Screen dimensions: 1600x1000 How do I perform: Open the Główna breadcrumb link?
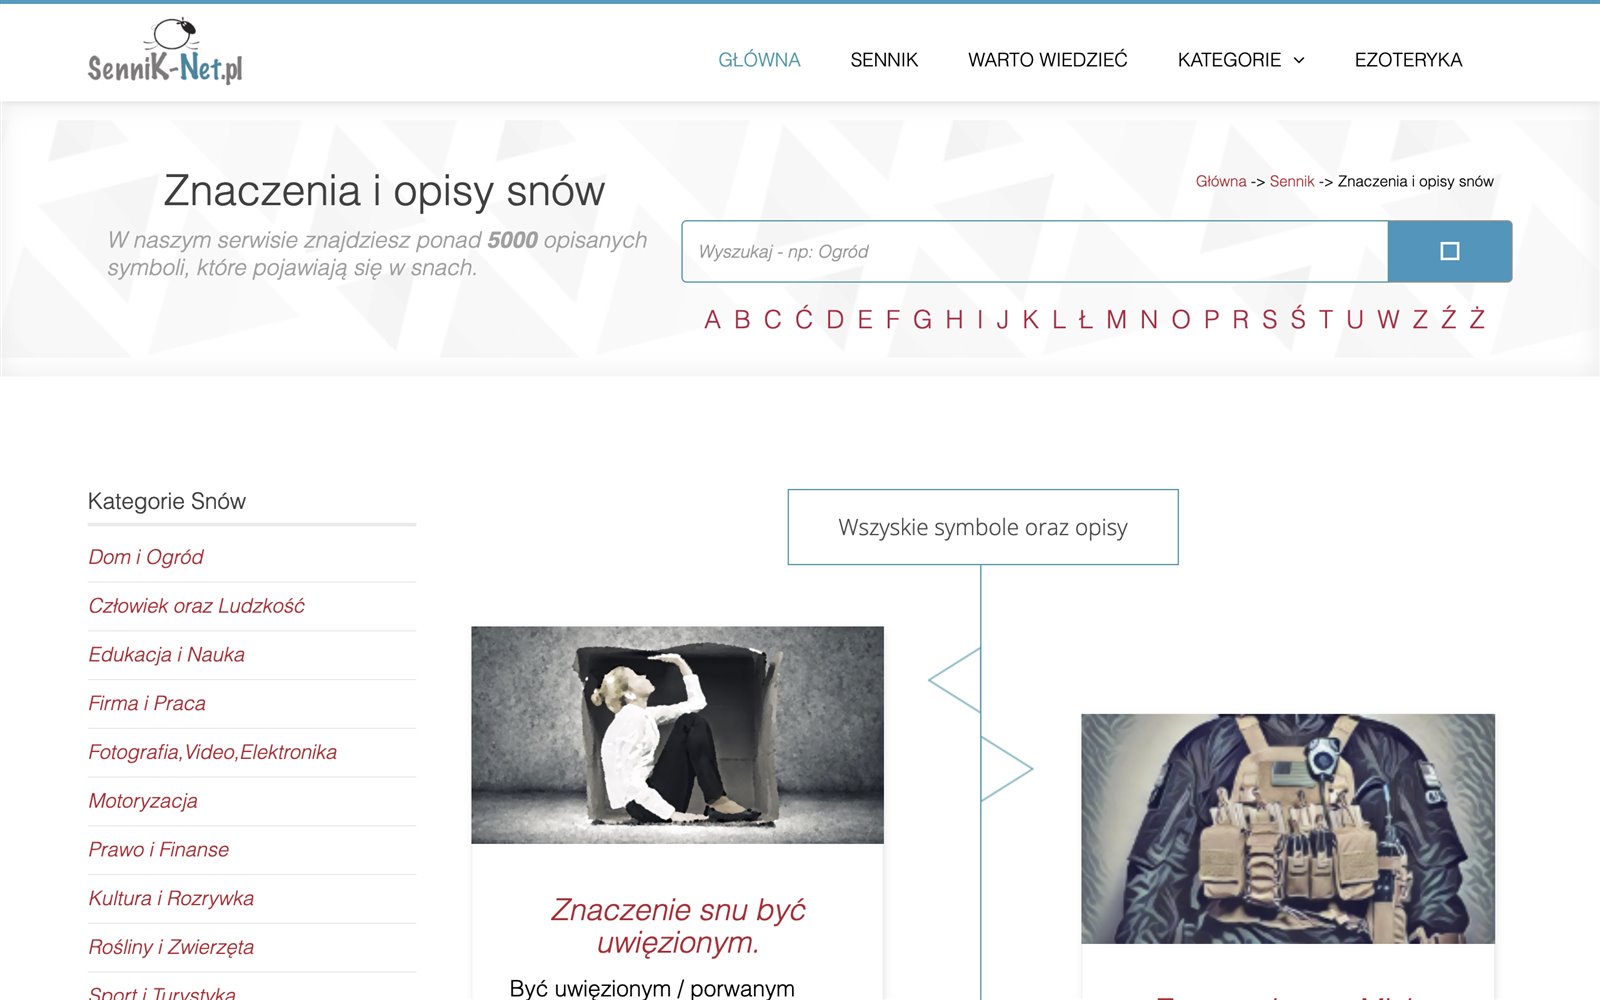(1221, 181)
